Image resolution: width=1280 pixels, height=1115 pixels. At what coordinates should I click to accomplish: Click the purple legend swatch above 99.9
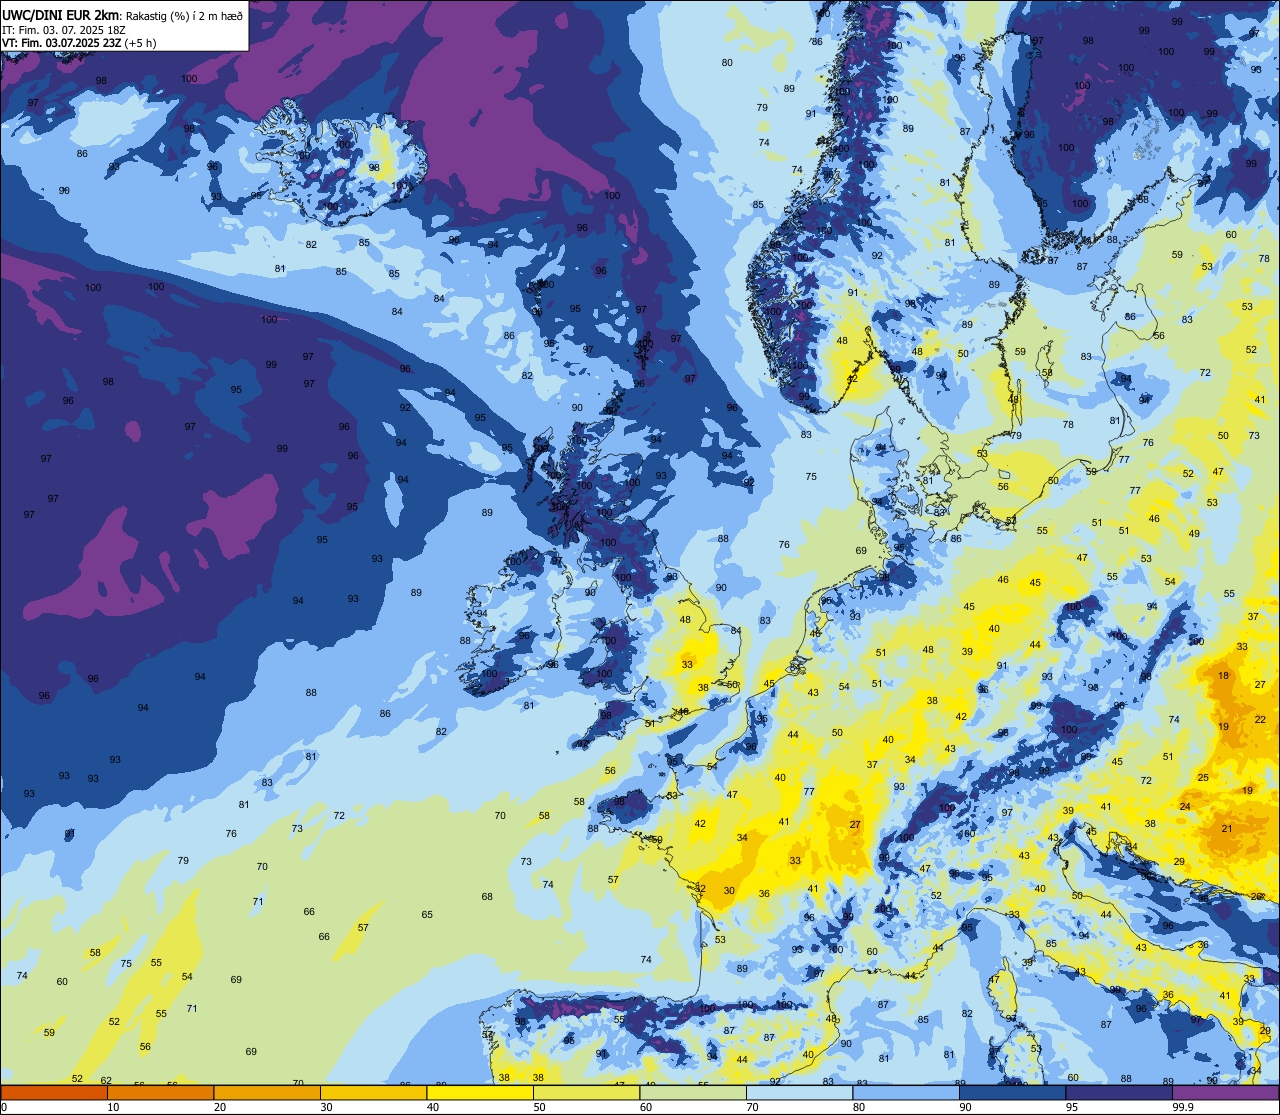[1225, 1093]
